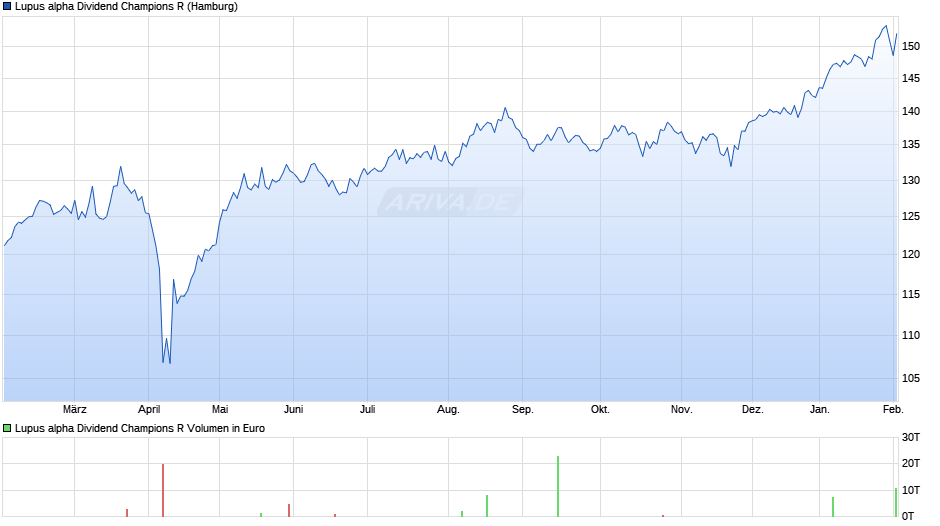940x526 pixels.
Task: Click the 'März' month label
Action: (75, 409)
